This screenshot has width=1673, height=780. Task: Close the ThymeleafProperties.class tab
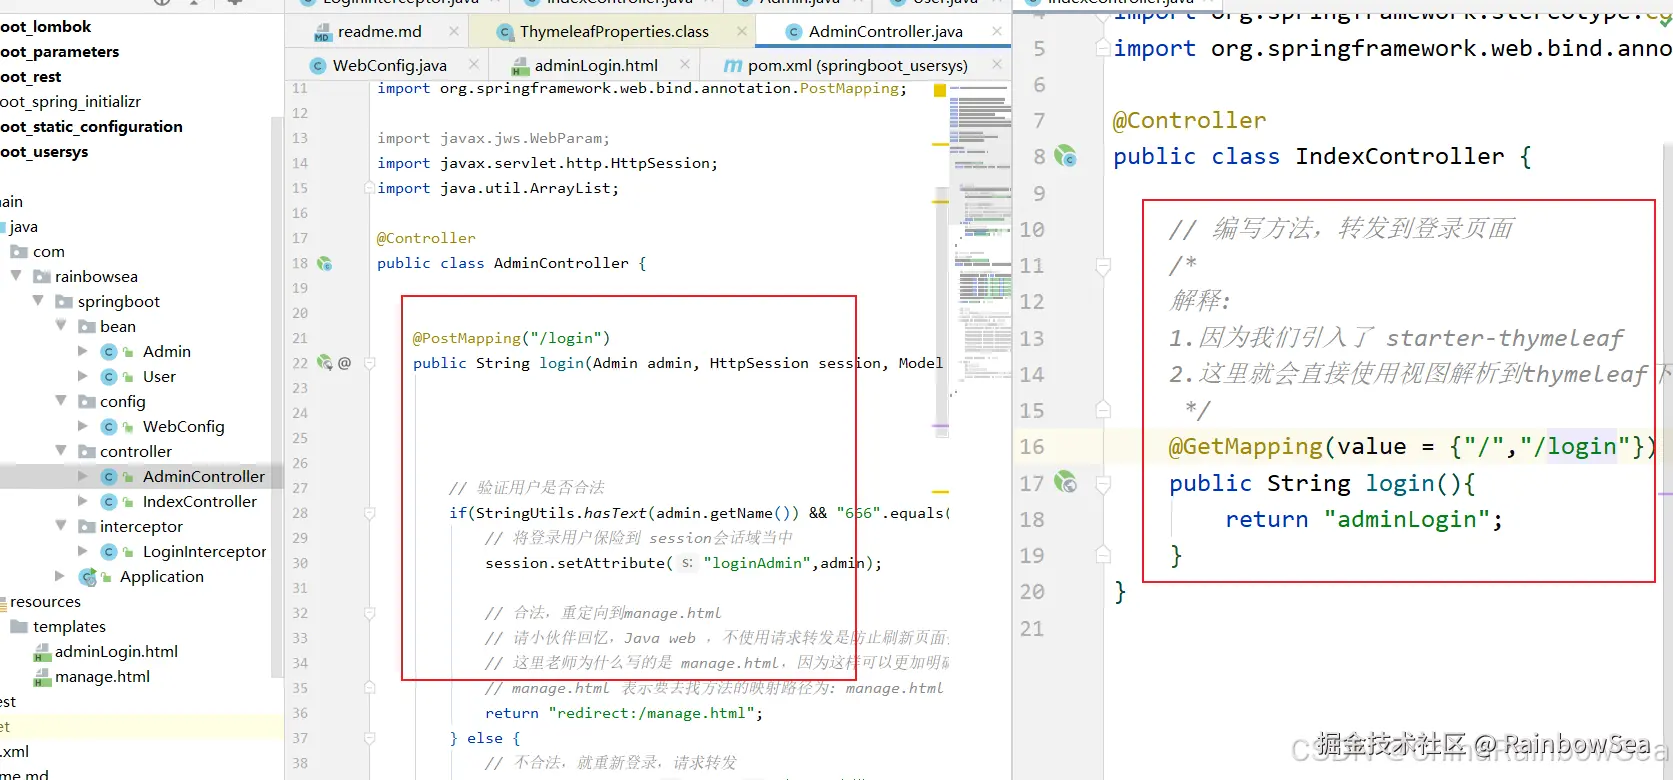click(x=741, y=31)
